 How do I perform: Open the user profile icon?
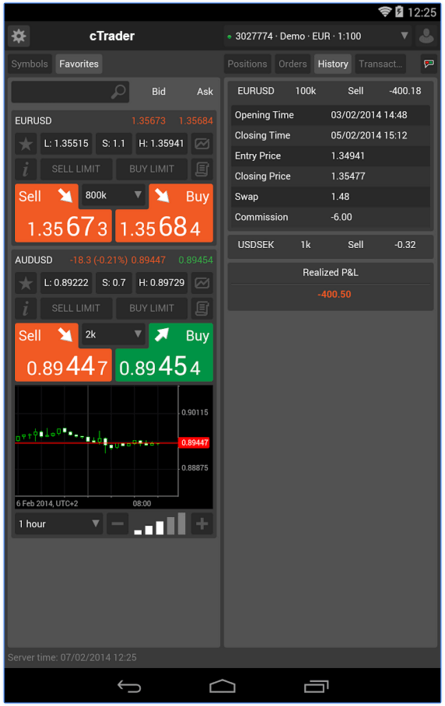point(426,36)
